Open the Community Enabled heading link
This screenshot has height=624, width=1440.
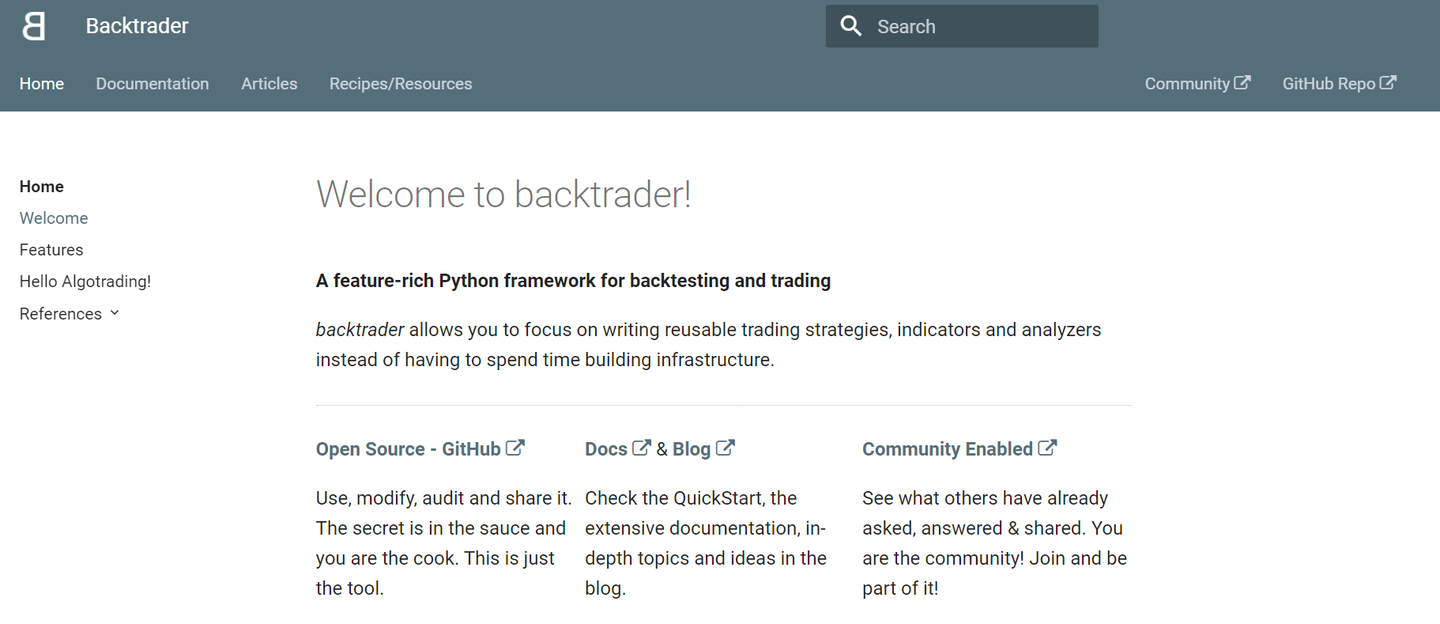[x=947, y=449]
